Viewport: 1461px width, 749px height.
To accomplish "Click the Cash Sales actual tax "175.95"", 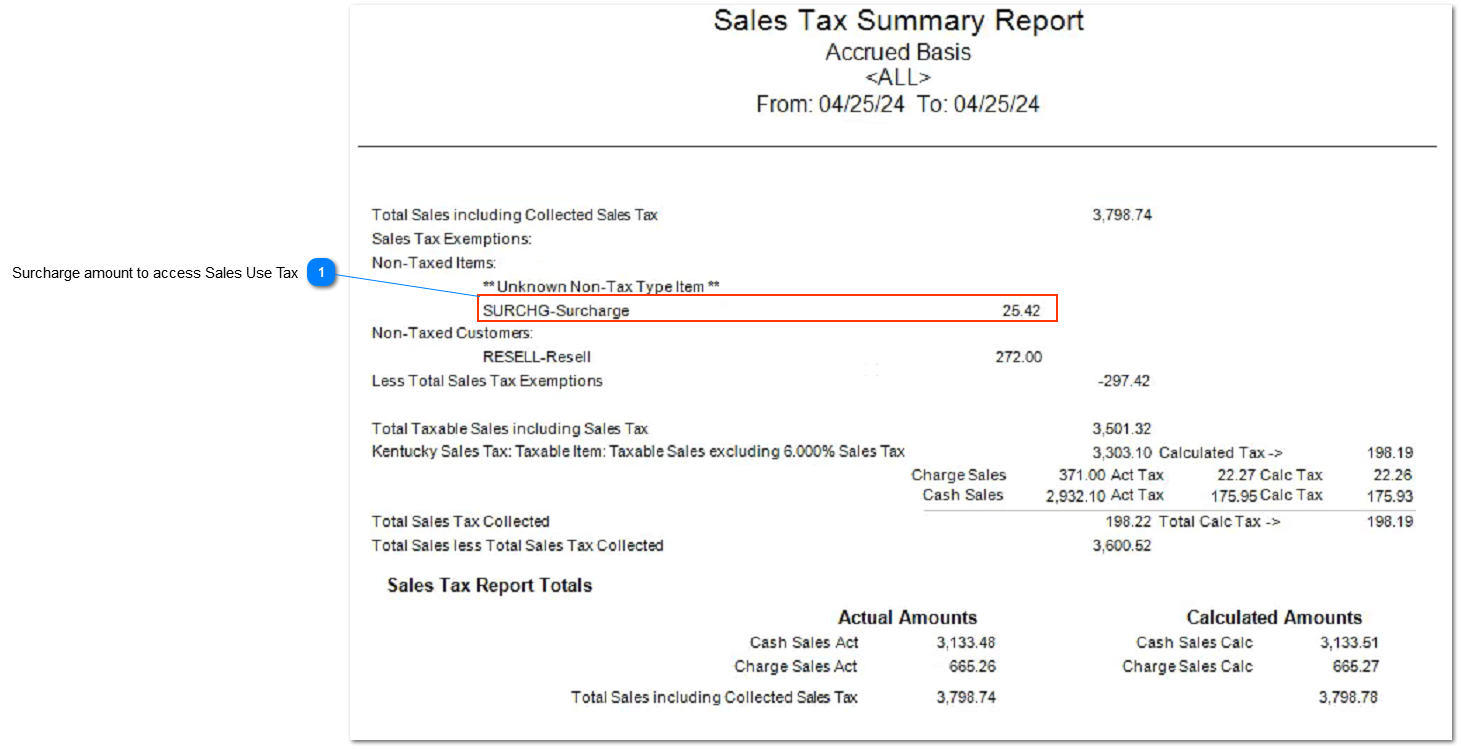I will 1234,495.
